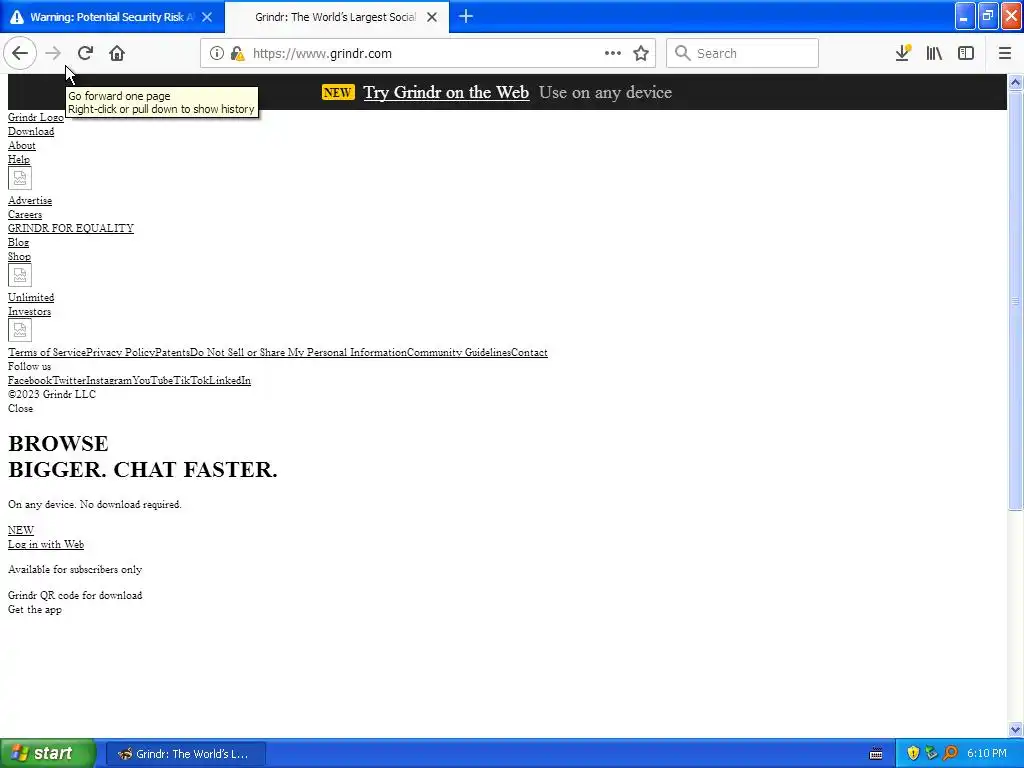Image resolution: width=1024 pixels, height=768 pixels.
Task: Open the Shop link
Action: tap(19, 256)
